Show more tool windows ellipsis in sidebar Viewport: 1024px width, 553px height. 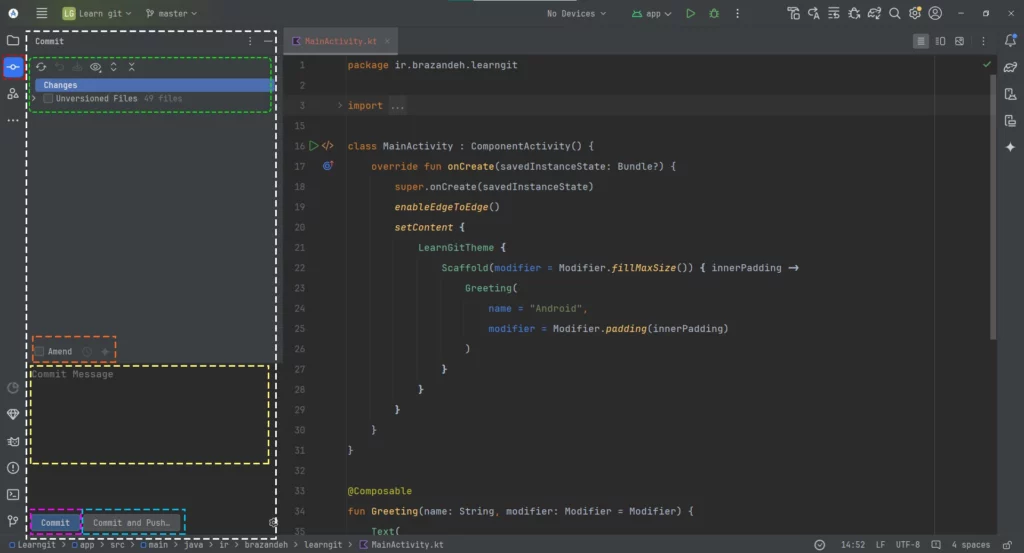click(12, 120)
